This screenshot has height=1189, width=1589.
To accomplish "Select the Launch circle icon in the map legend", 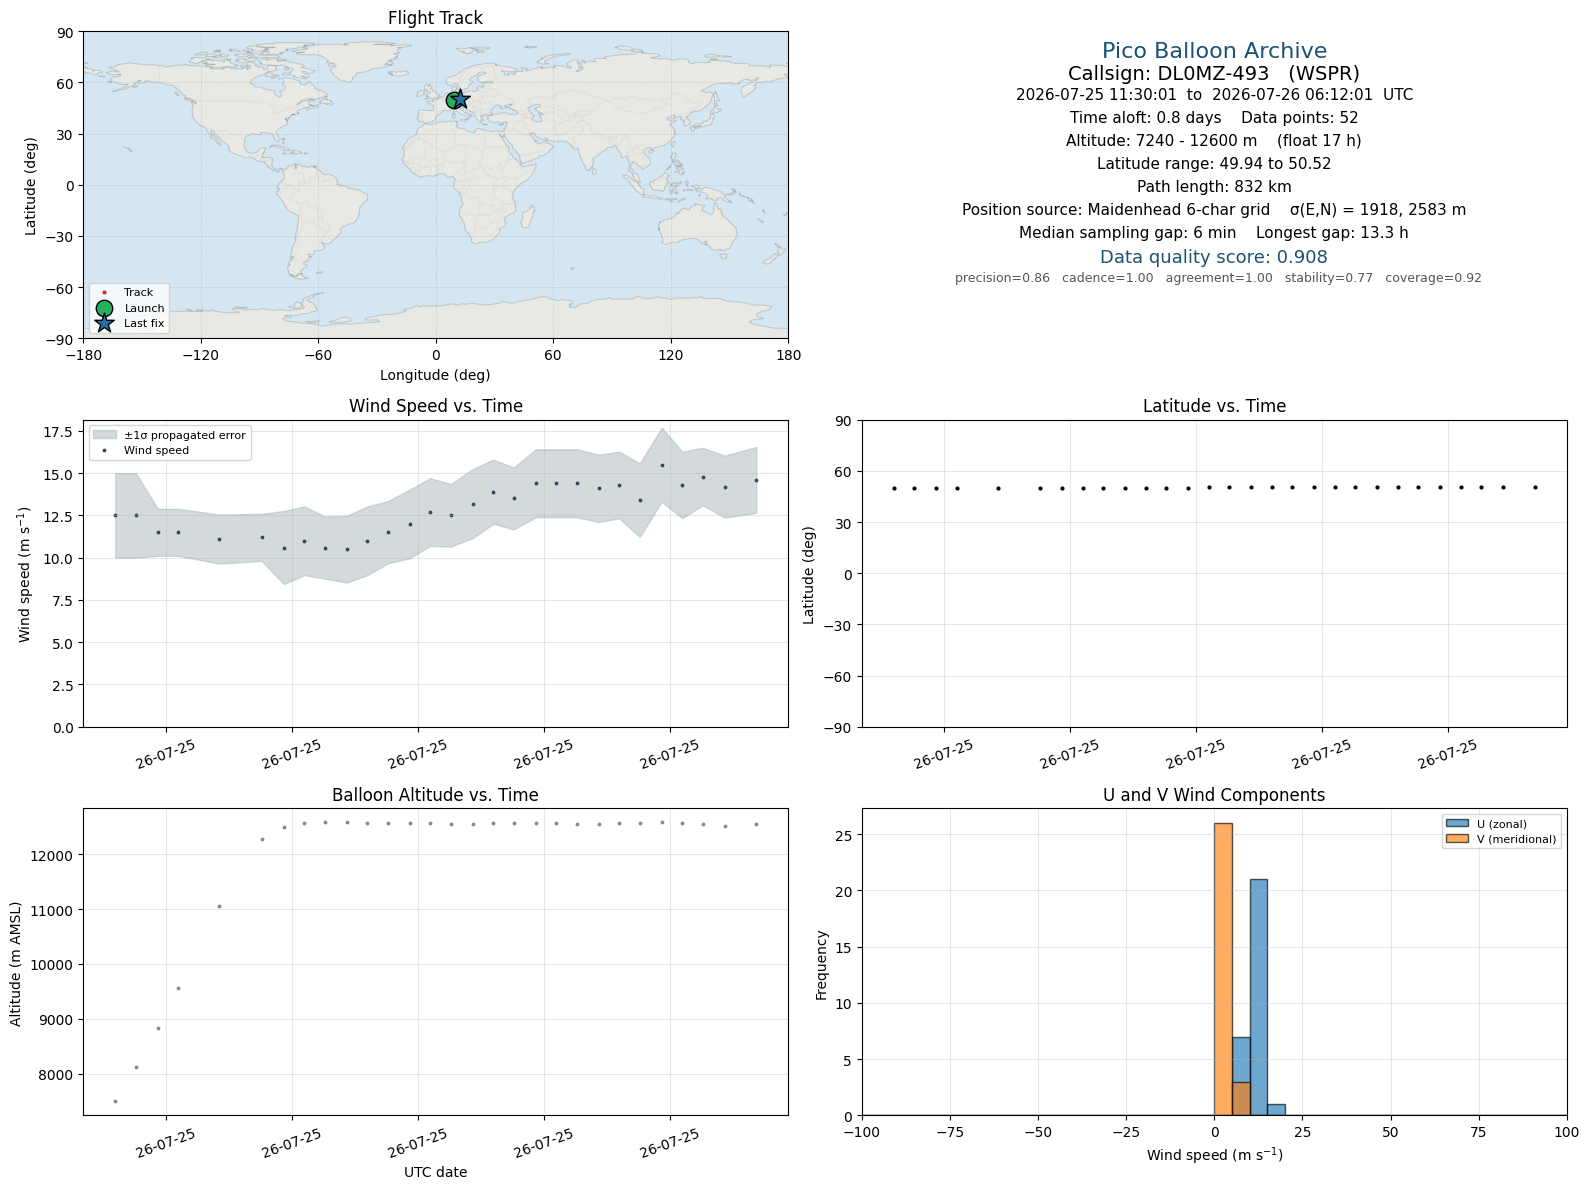I will pos(104,308).
